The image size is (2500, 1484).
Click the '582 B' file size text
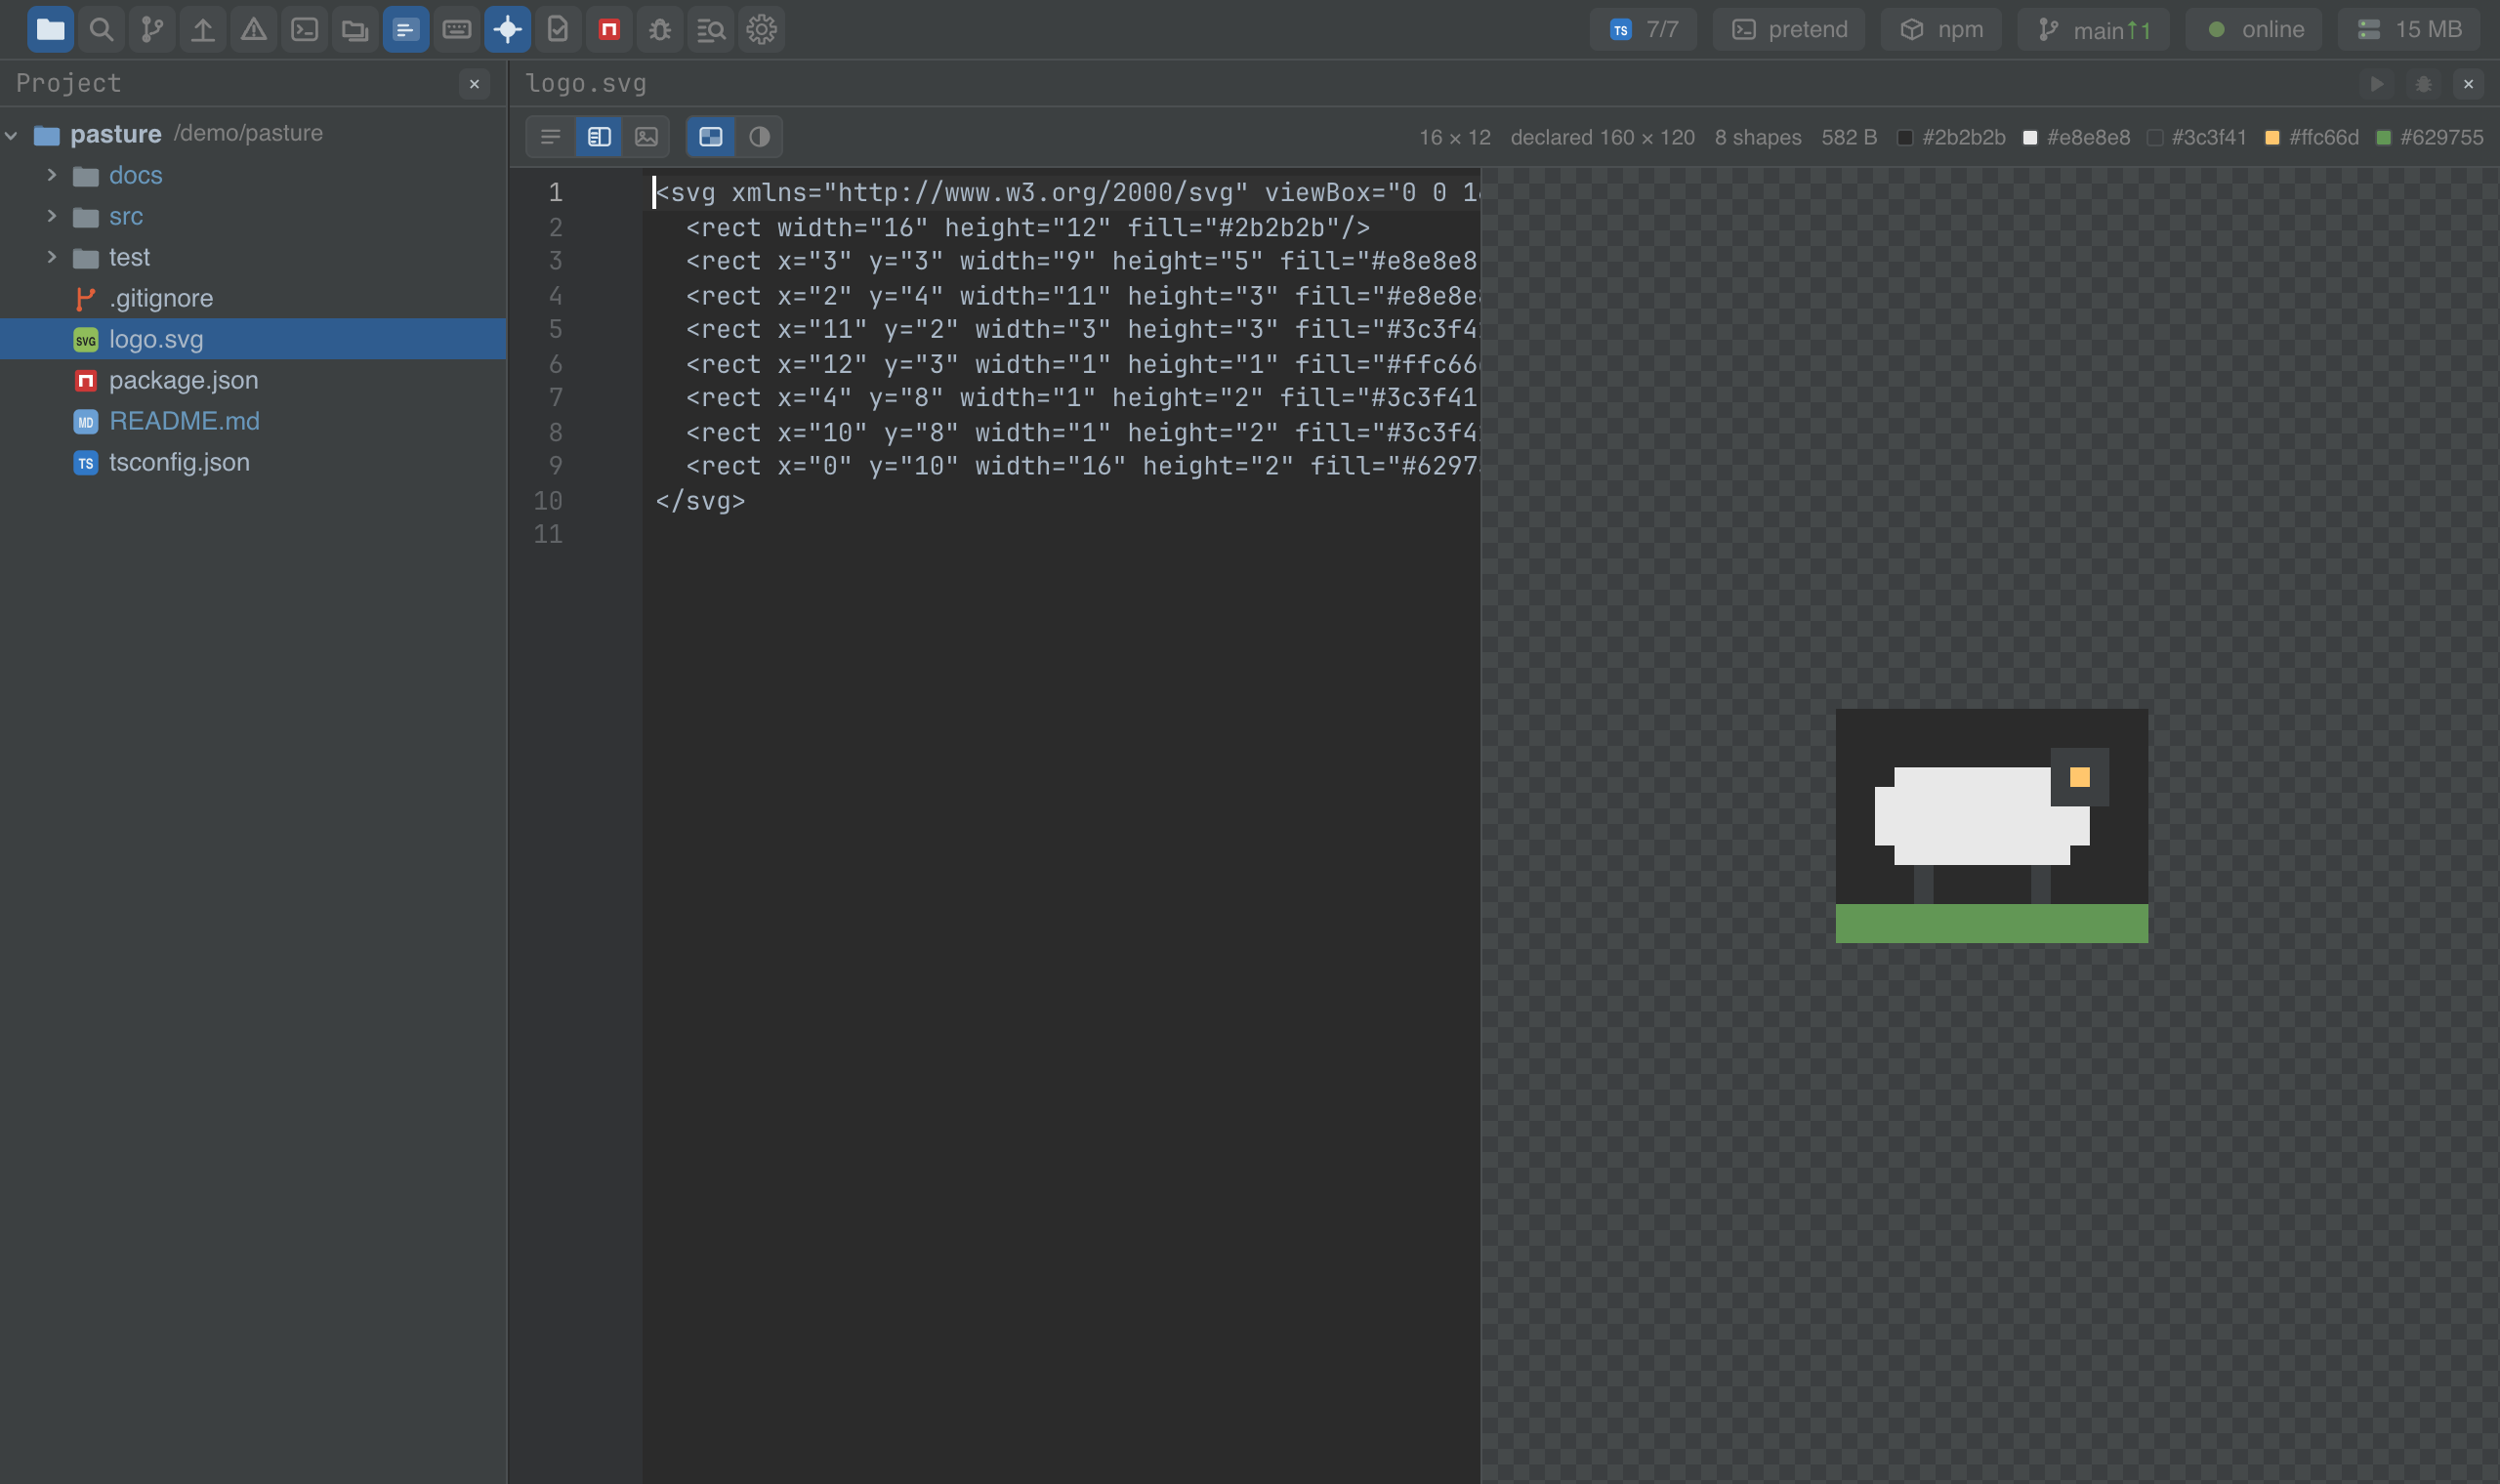[1849, 137]
